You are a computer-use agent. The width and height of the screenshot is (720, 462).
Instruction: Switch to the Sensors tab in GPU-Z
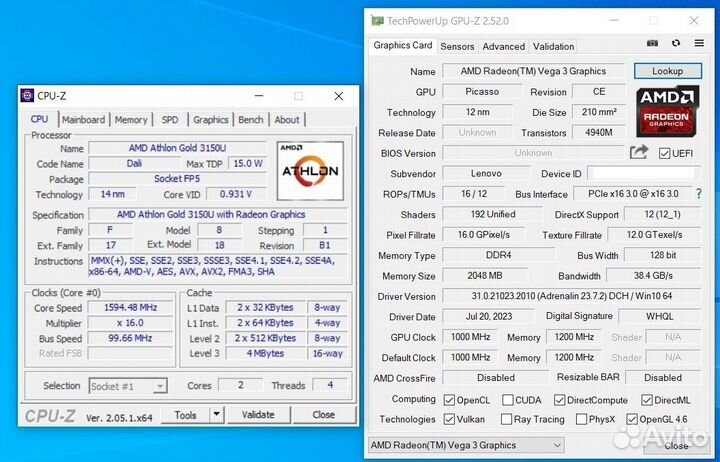[457, 46]
